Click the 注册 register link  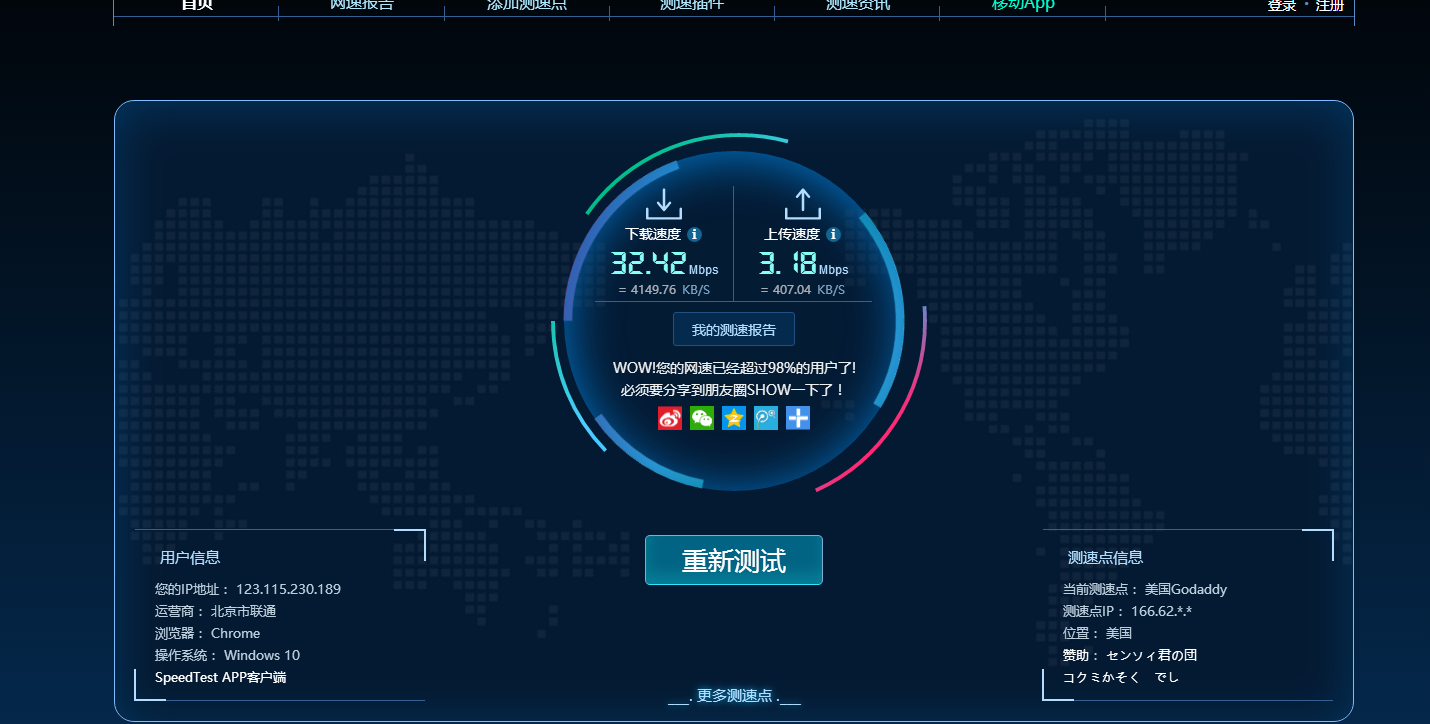(x=1330, y=6)
